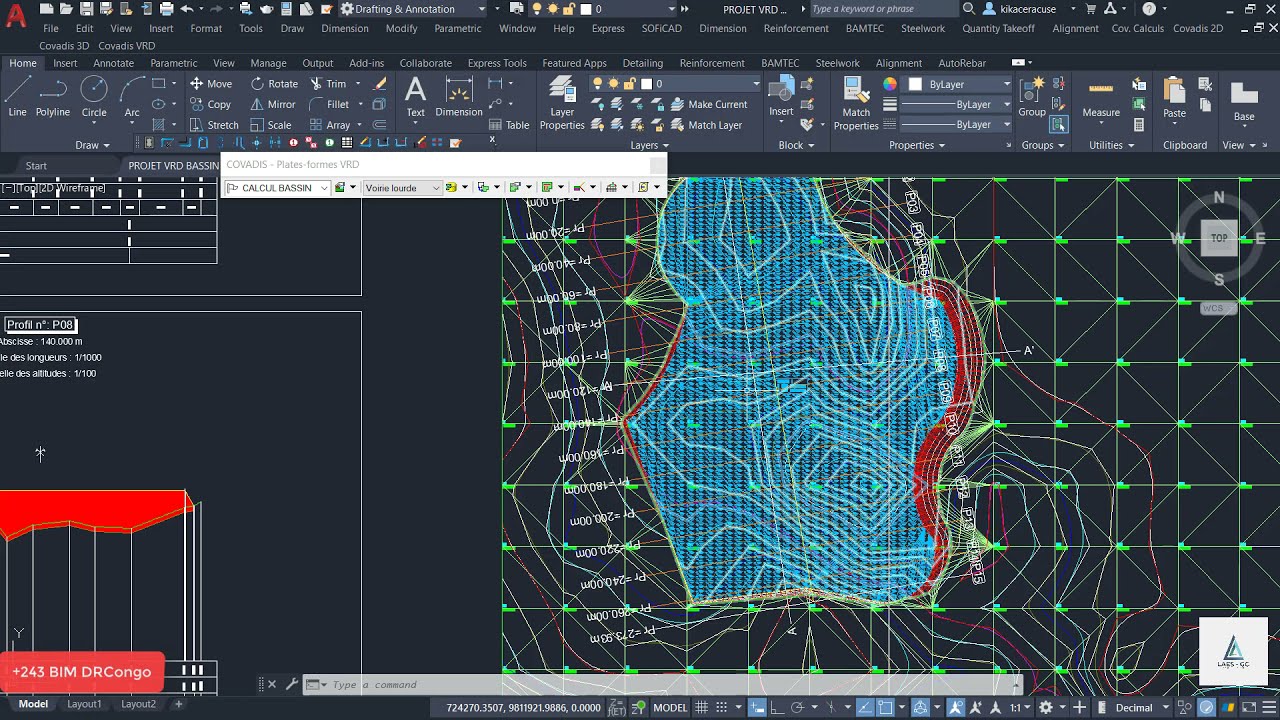Activate the Arc tool
This screenshot has height=720, width=1280.
(x=132, y=97)
